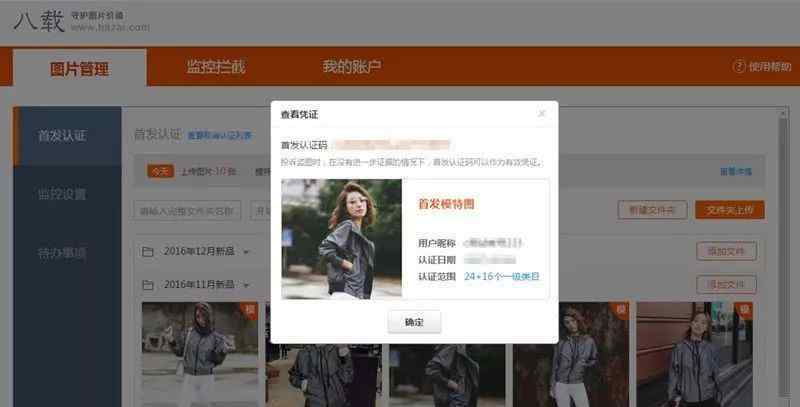Image resolution: width=800 pixels, height=407 pixels.
Task: Select 首发认证 in the sidebar
Action: click(67, 136)
